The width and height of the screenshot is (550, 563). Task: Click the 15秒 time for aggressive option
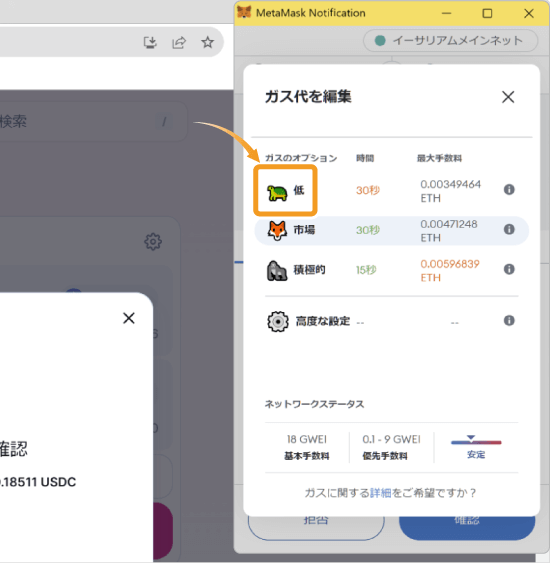pyautogui.click(x=366, y=270)
